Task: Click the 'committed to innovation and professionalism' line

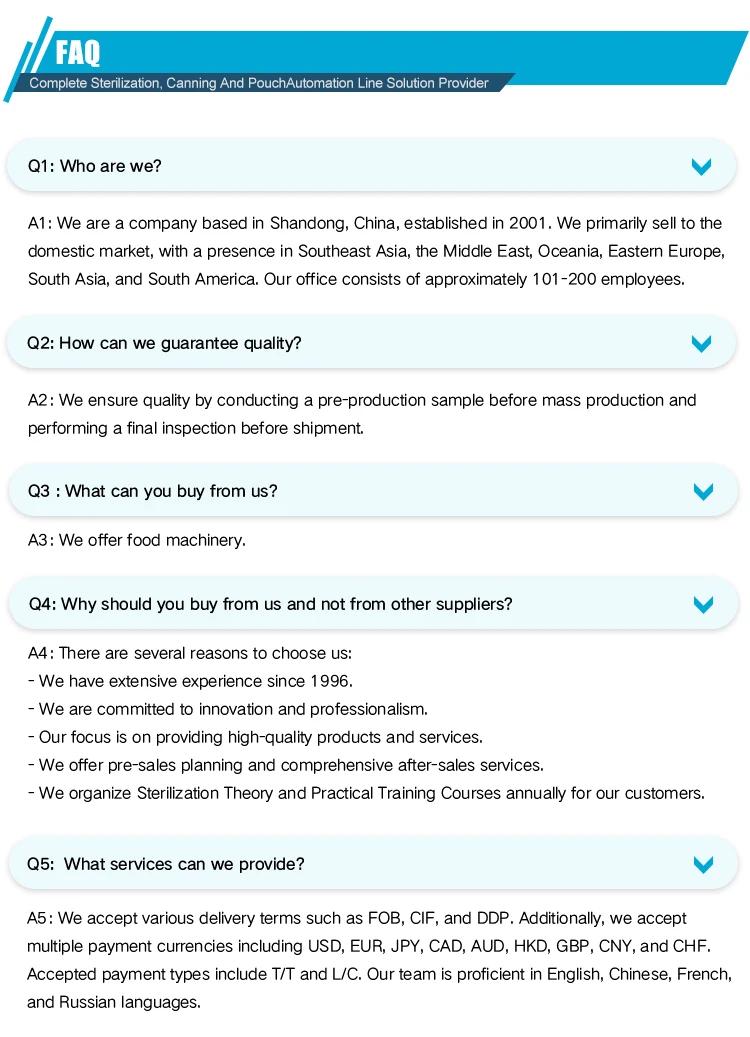Action: coord(228,709)
